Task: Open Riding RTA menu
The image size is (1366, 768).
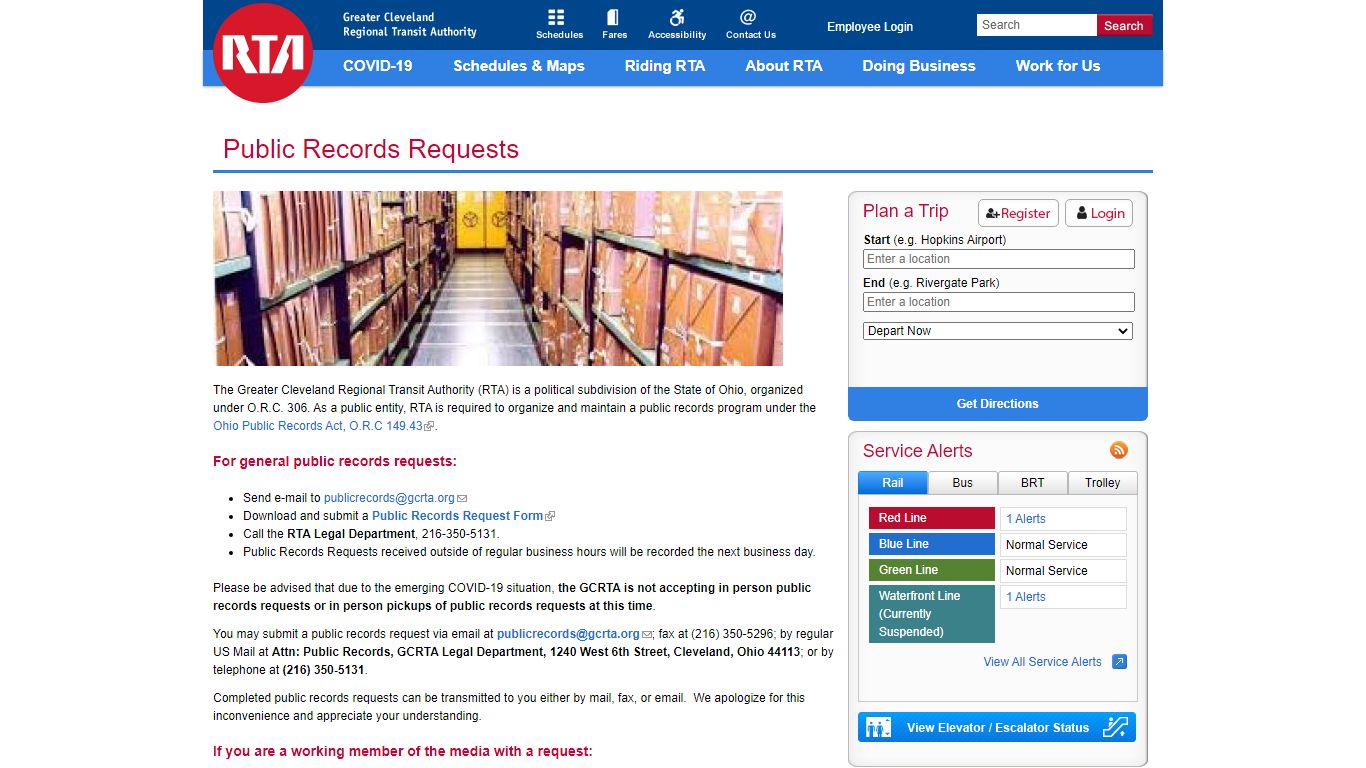Action: (665, 66)
